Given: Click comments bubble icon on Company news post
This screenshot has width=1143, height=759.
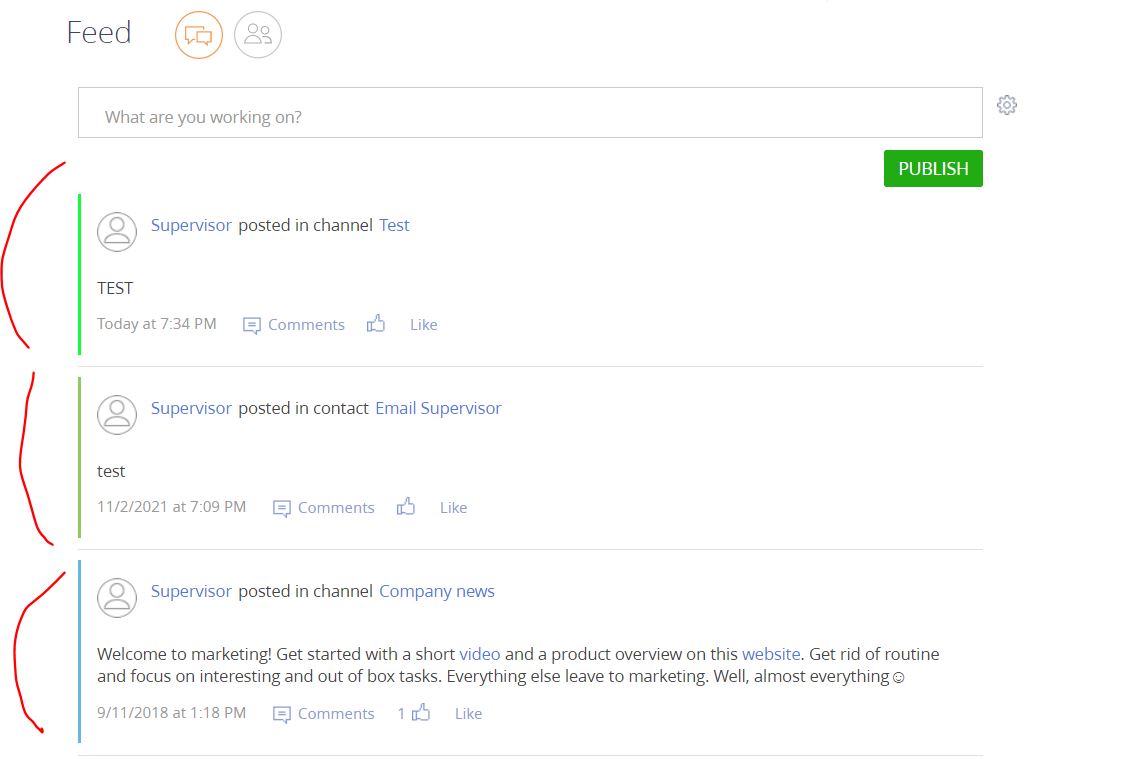Looking at the screenshot, I should click(x=281, y=714).
